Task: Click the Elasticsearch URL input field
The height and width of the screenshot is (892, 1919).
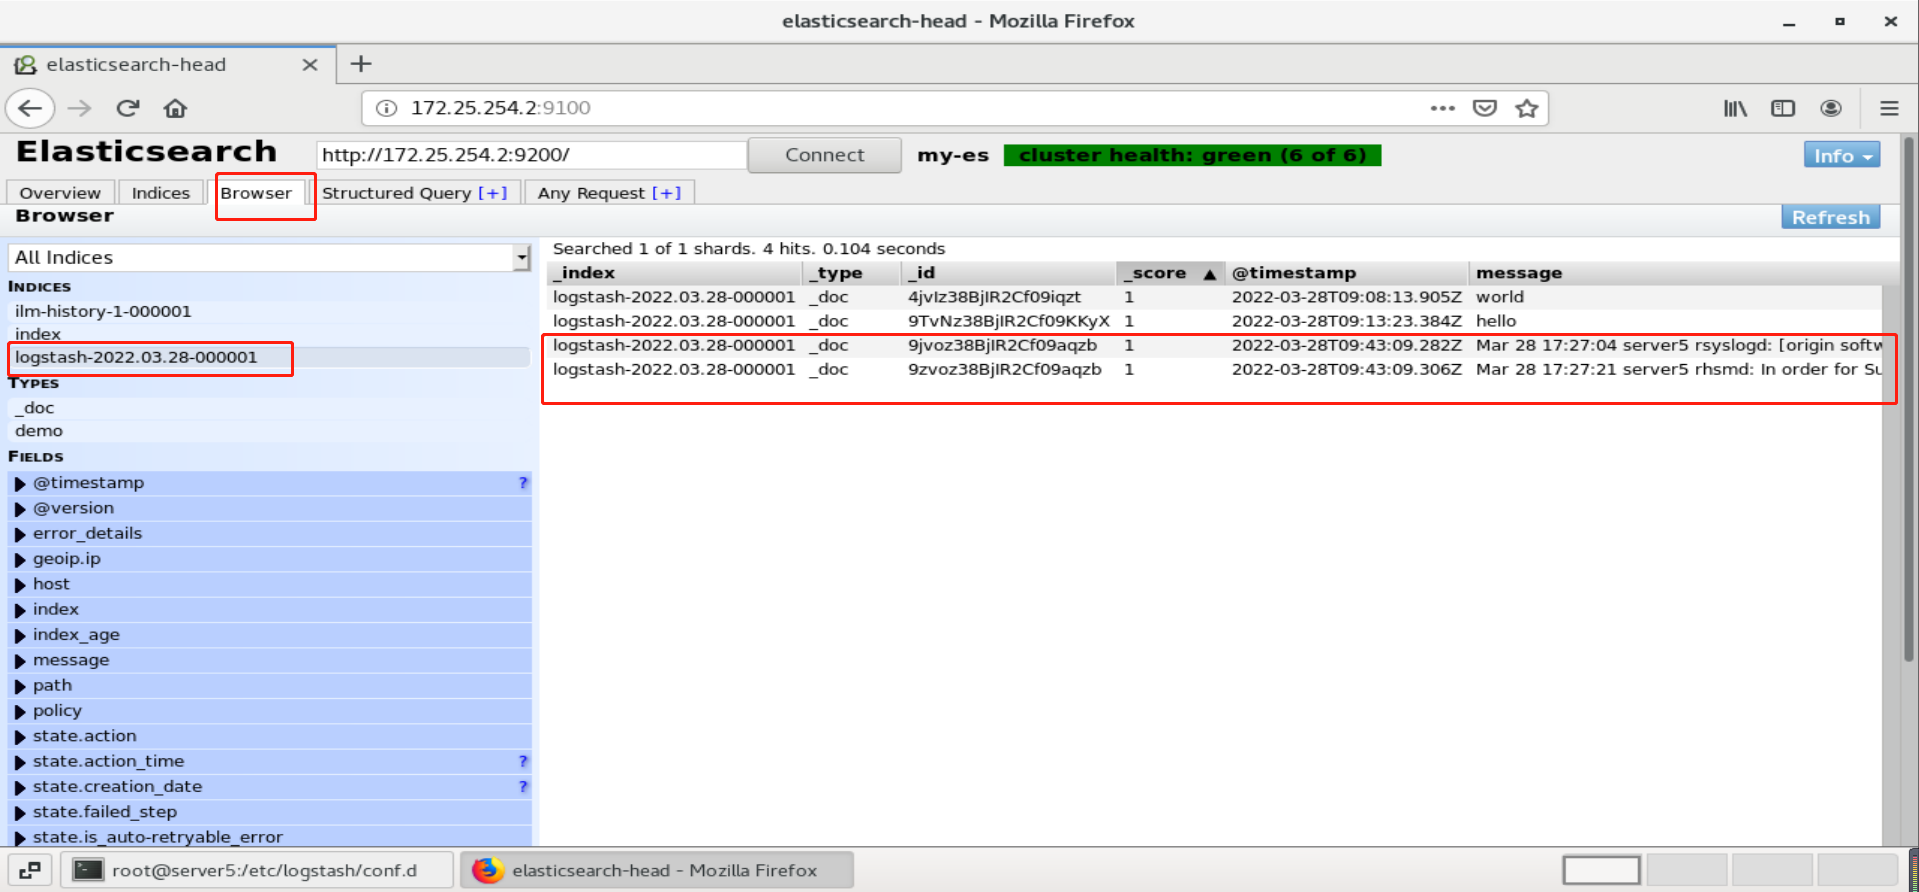Action: pyautogui.click(x=531, y=155)
